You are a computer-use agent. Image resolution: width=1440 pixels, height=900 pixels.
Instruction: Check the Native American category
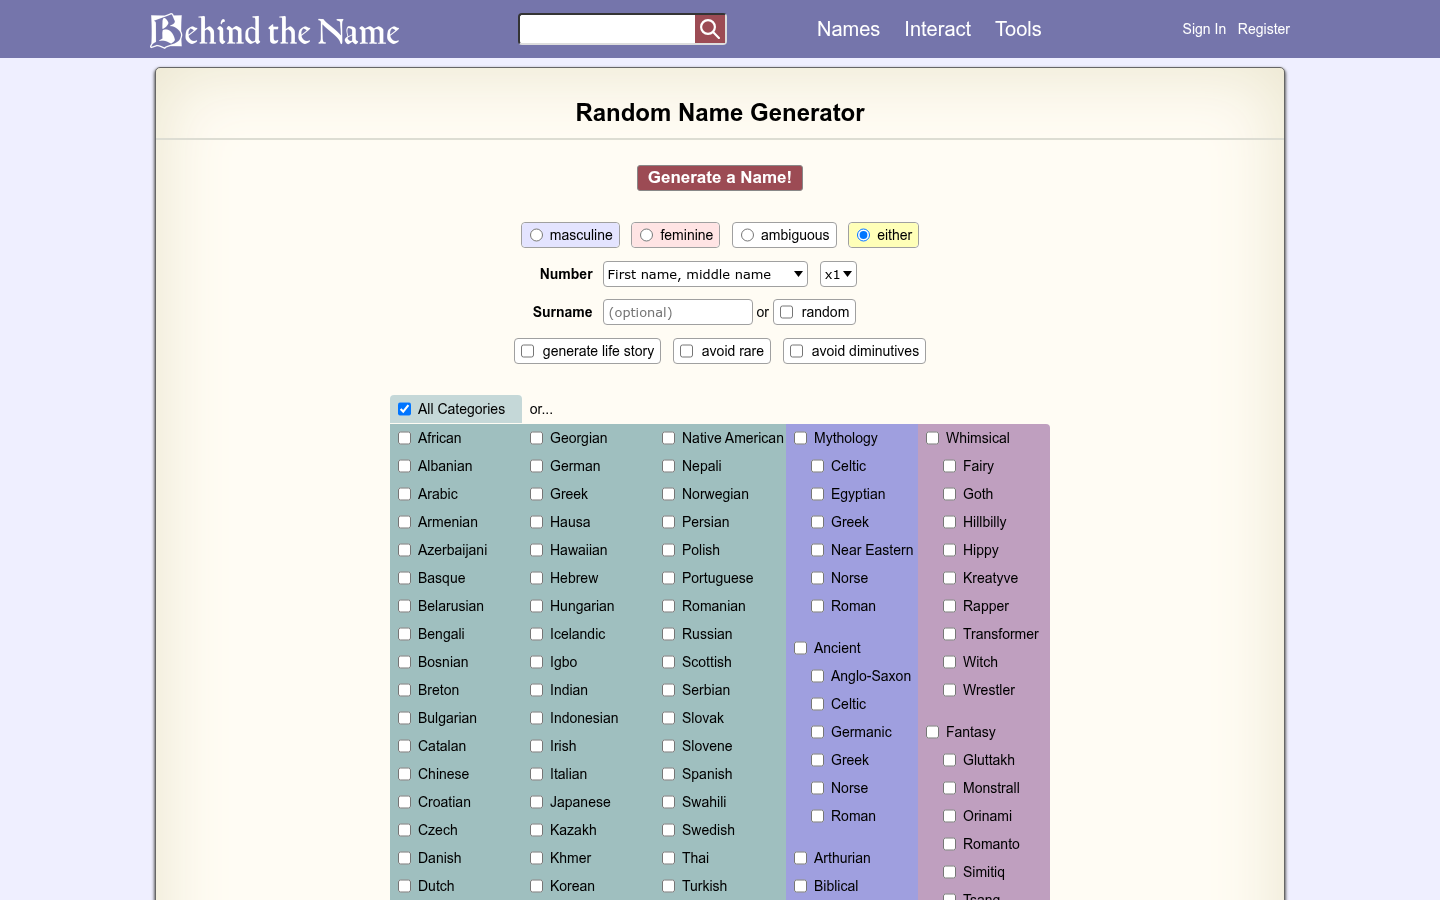coord(669,438)
